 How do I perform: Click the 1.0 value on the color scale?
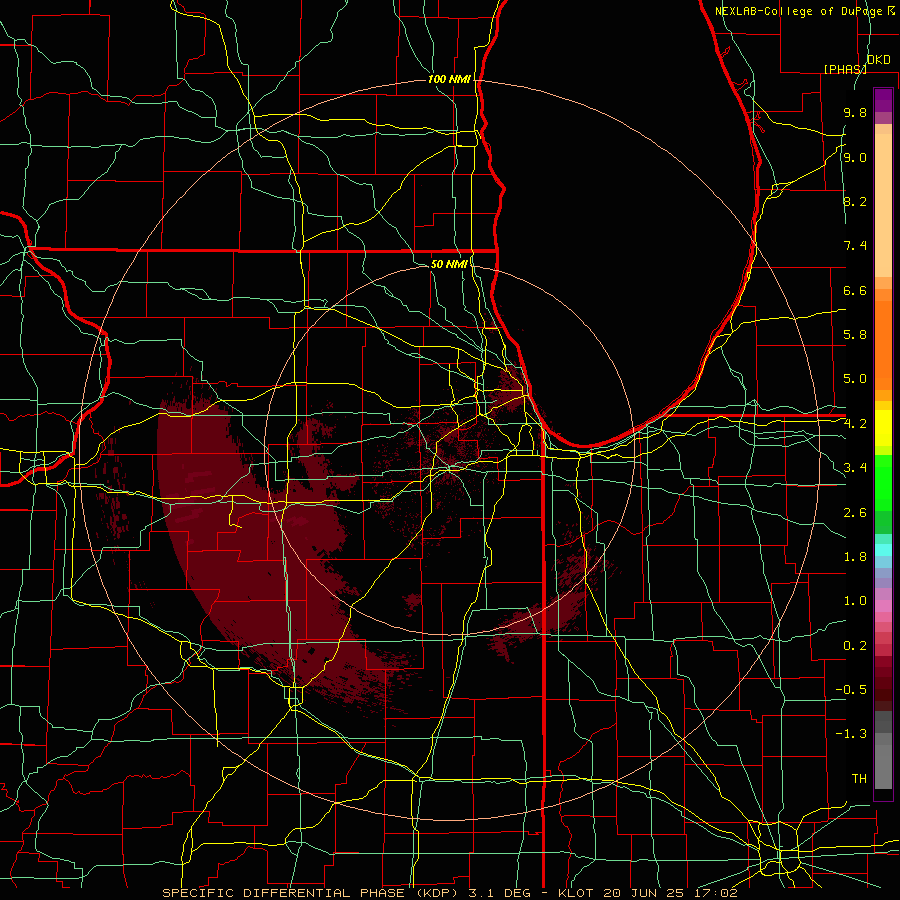855,601
